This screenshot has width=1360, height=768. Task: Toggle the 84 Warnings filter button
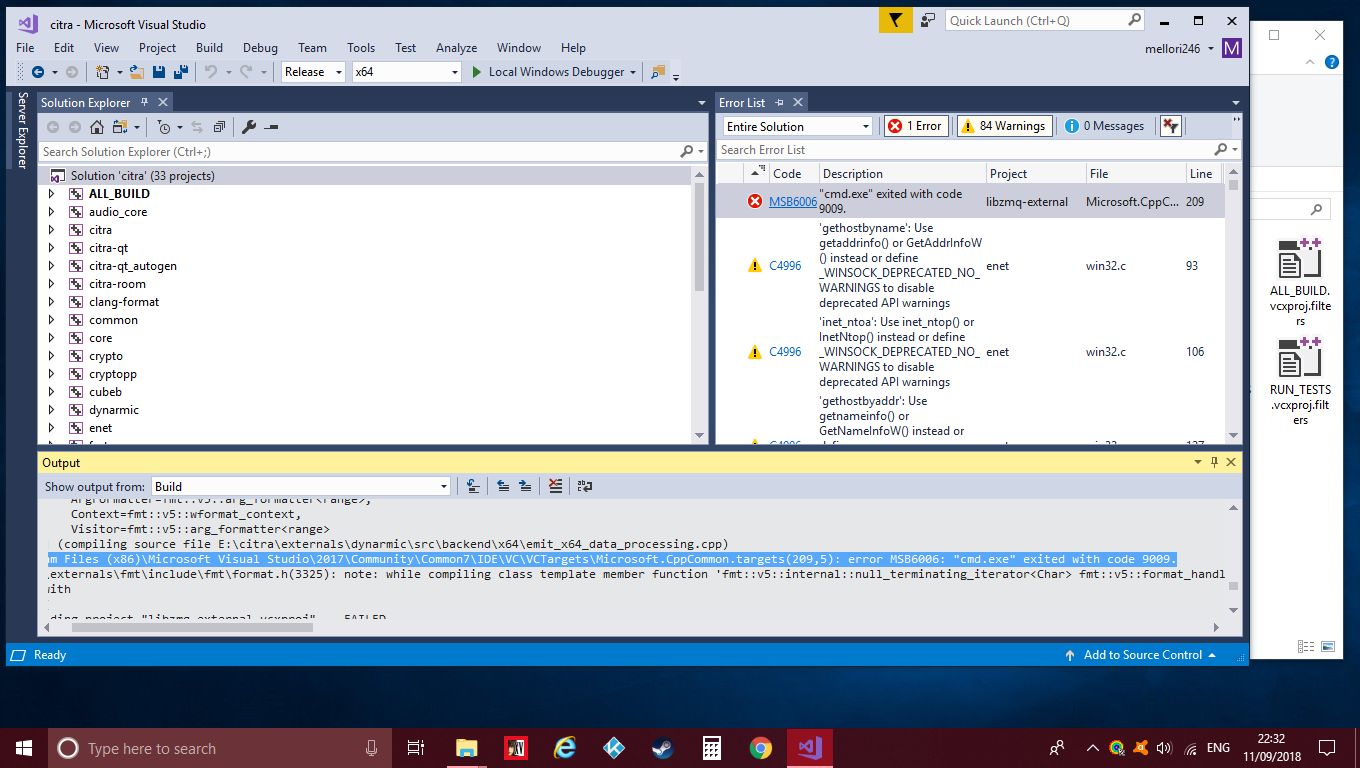click(1004, 126)
